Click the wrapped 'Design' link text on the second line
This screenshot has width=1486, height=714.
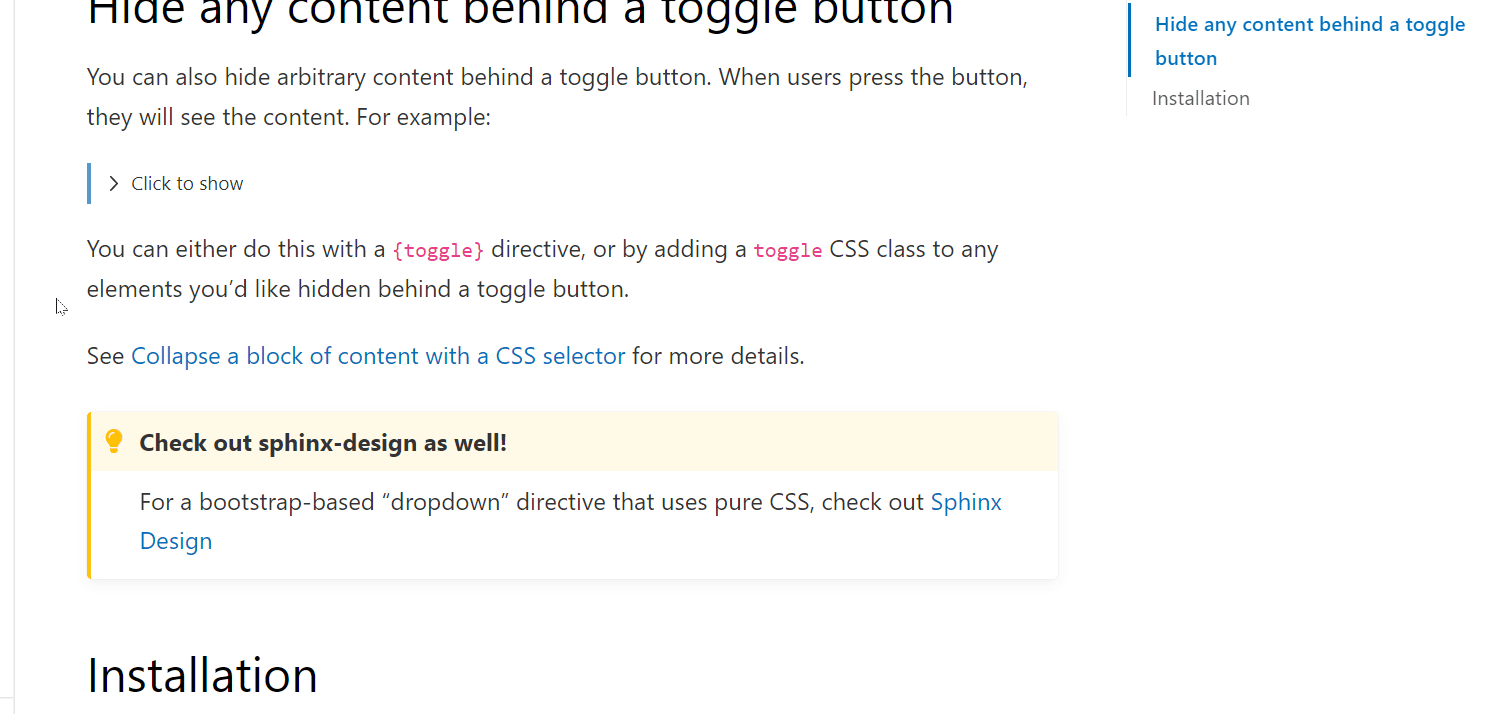click(176, 541)
